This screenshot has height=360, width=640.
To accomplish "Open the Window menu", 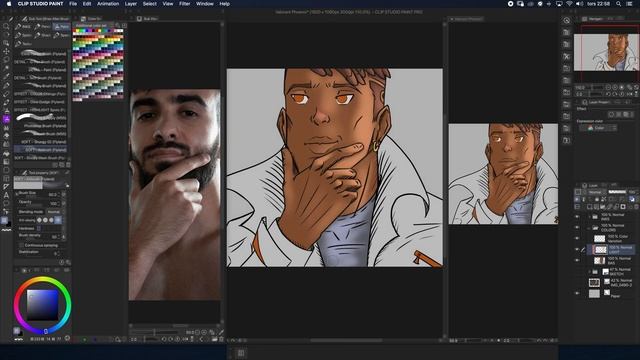I will (x=204, y=4).
